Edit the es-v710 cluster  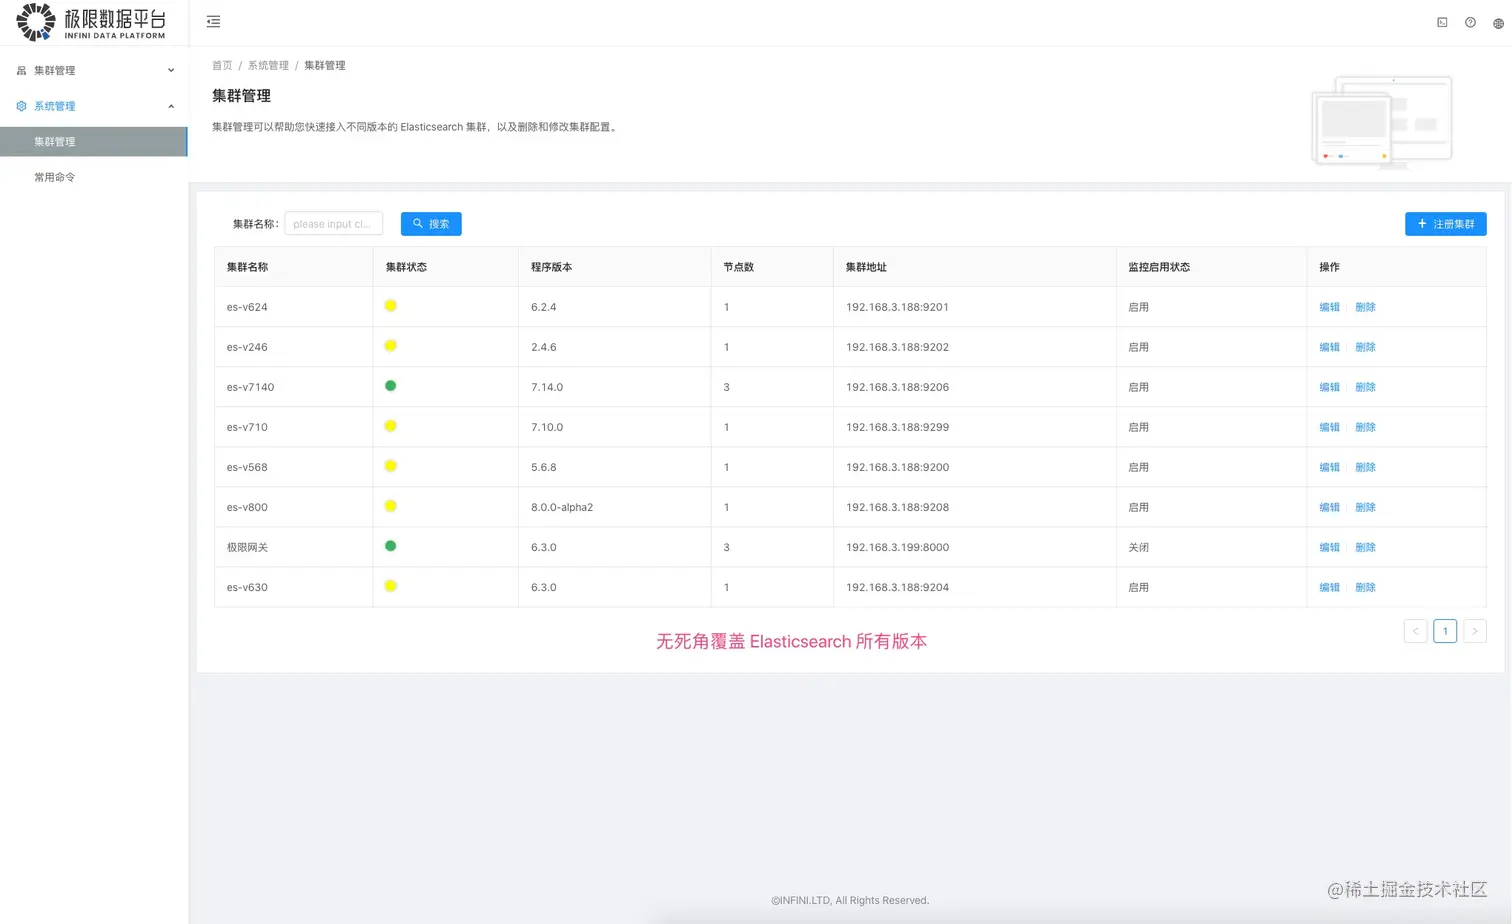tap(1329, 427)
